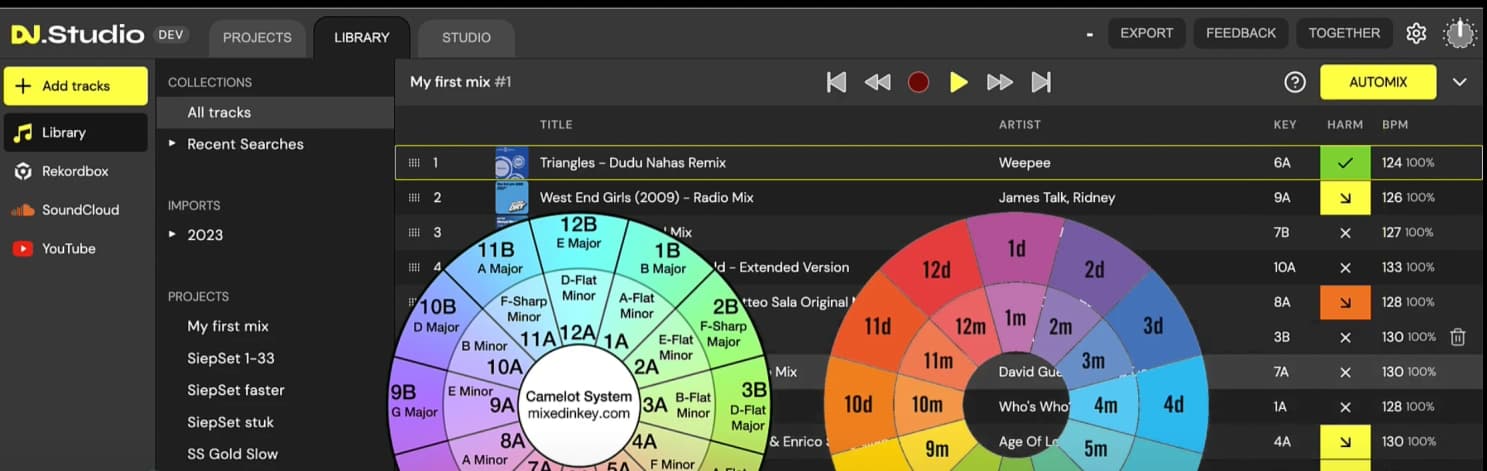Skip to start of mix
This screenshot has height=471, width=1487.
(x=837, y=82)
